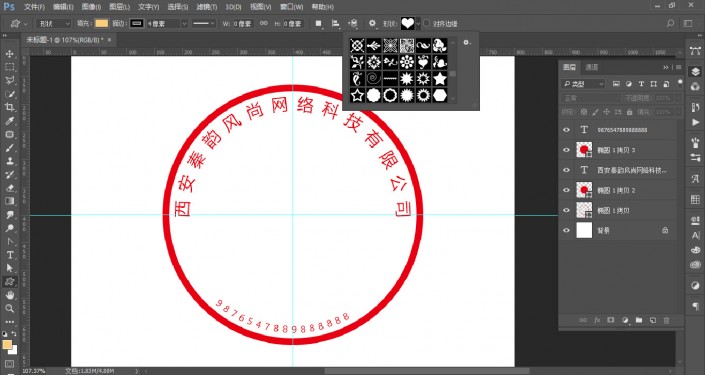Pick the solid five-point star shape
The width and height of the screenshot is (705, 375).
pos(439,79)
